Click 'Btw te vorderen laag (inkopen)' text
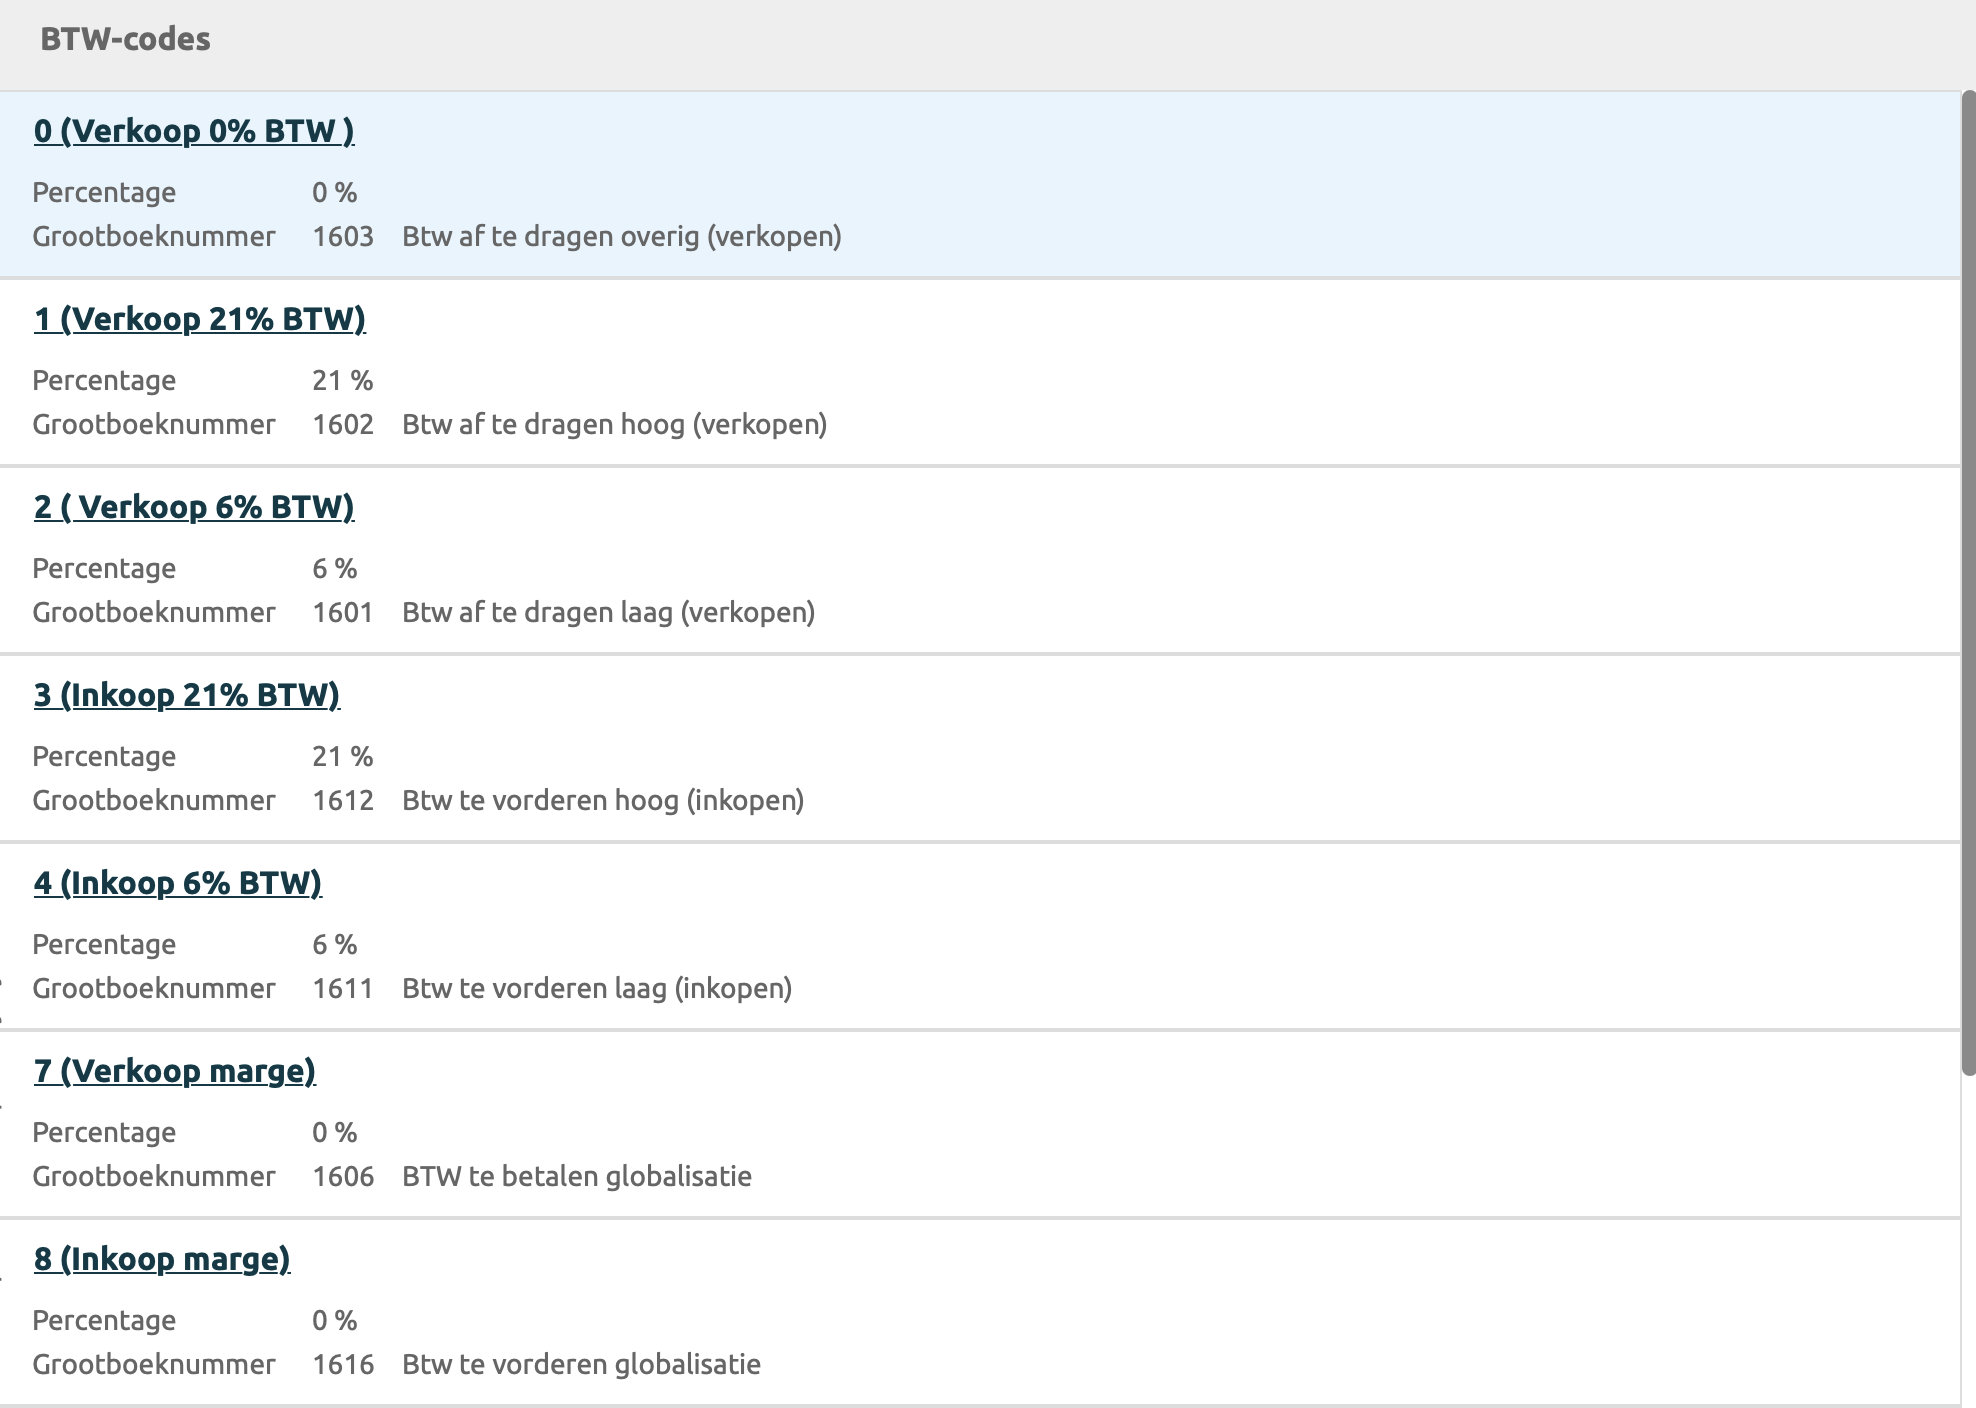Image resolution: width=1976 pixels, height=1408 pixels. coord(597,989)
